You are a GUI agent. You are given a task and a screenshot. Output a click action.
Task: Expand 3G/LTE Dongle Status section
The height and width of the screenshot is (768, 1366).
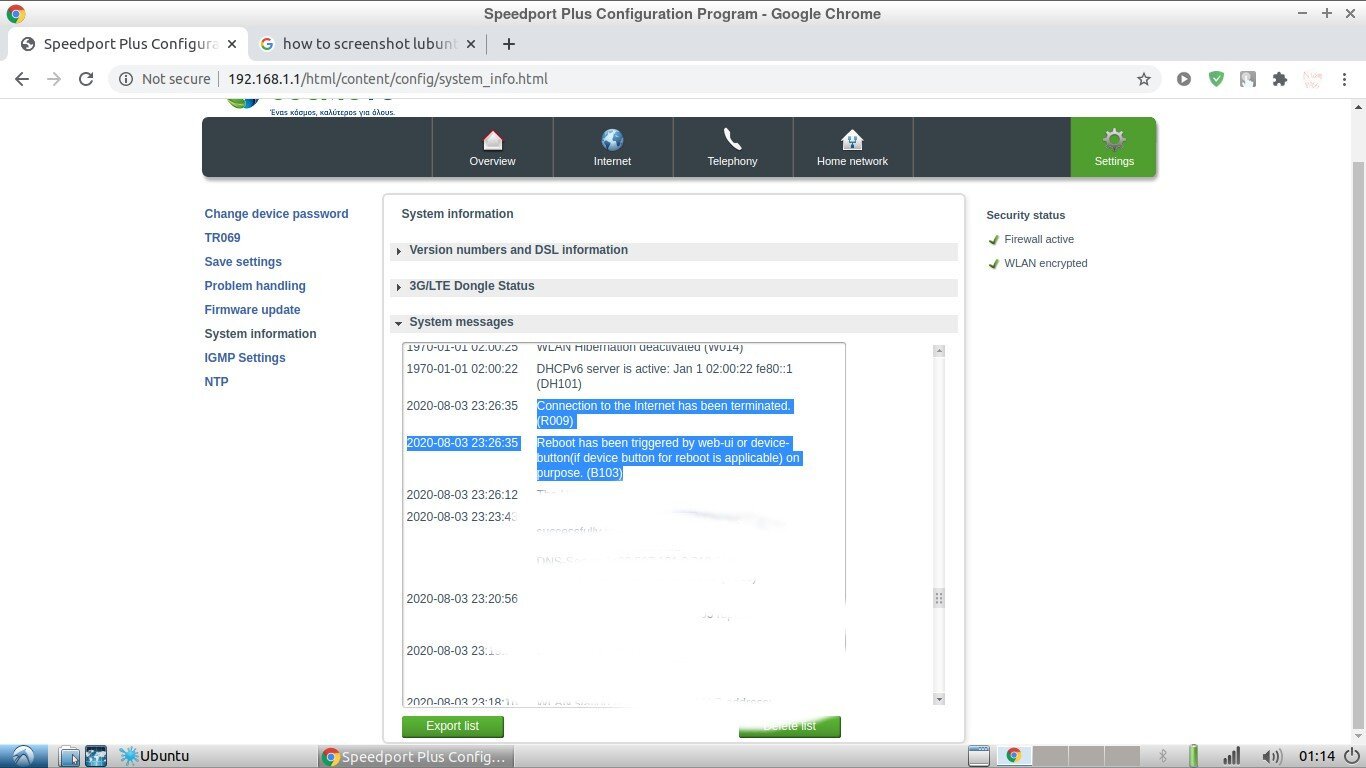[674, 286]
